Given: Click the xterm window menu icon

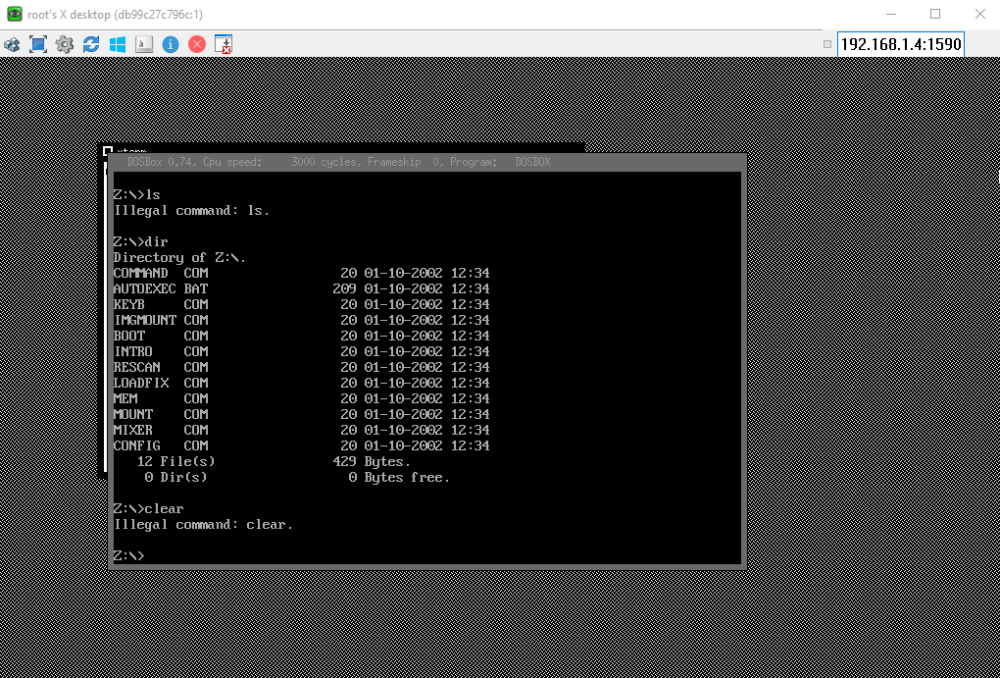Looking at the screenshot, I should pyautogui.click(x=108, y=150).
